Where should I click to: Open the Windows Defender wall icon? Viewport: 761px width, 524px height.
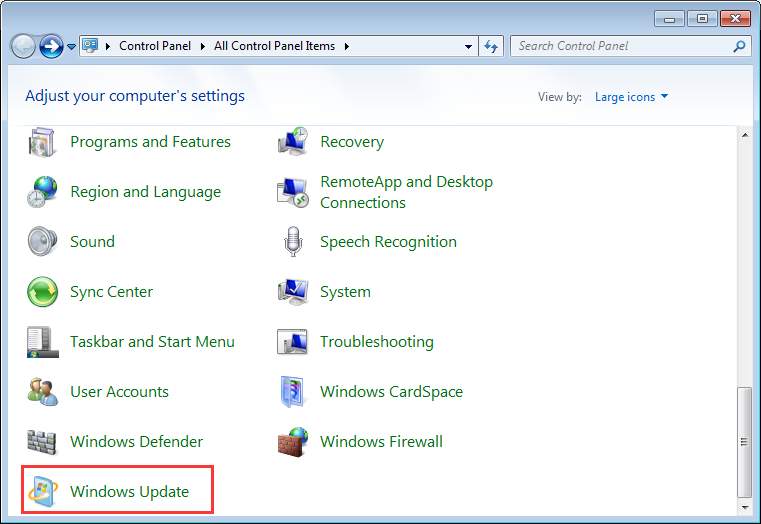pyautogui.click(x=42, y=442)
